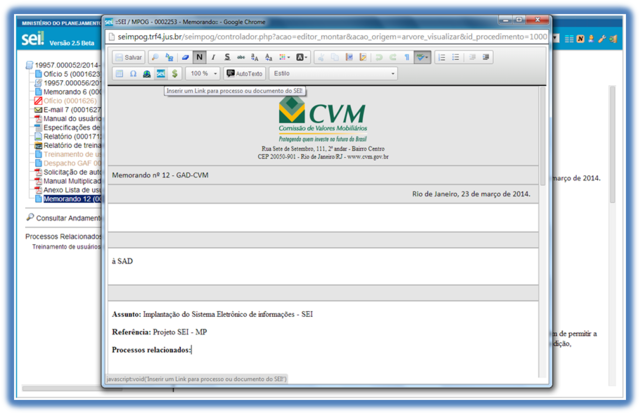The height and width of the screenshot is (414, 640).
Task: Click the SEI link insert icon
Action: [x=161, y=74]
